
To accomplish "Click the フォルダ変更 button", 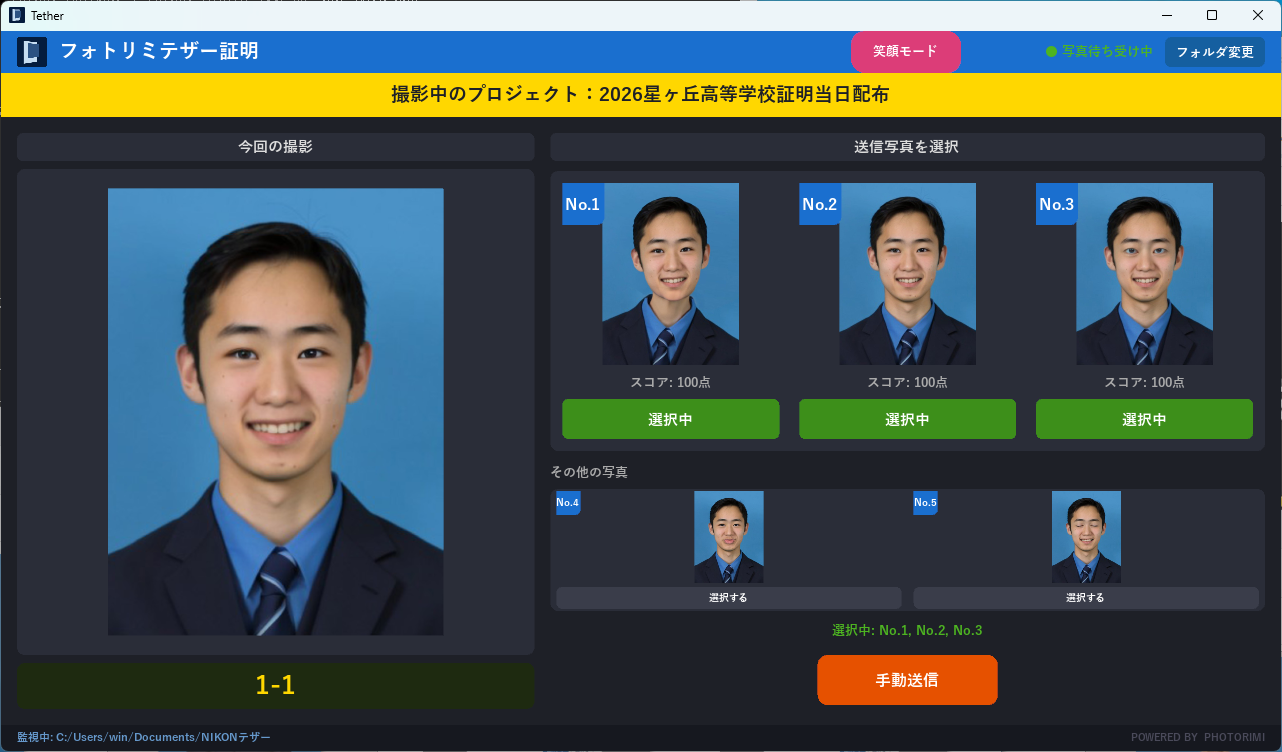I will [1215, 52].
